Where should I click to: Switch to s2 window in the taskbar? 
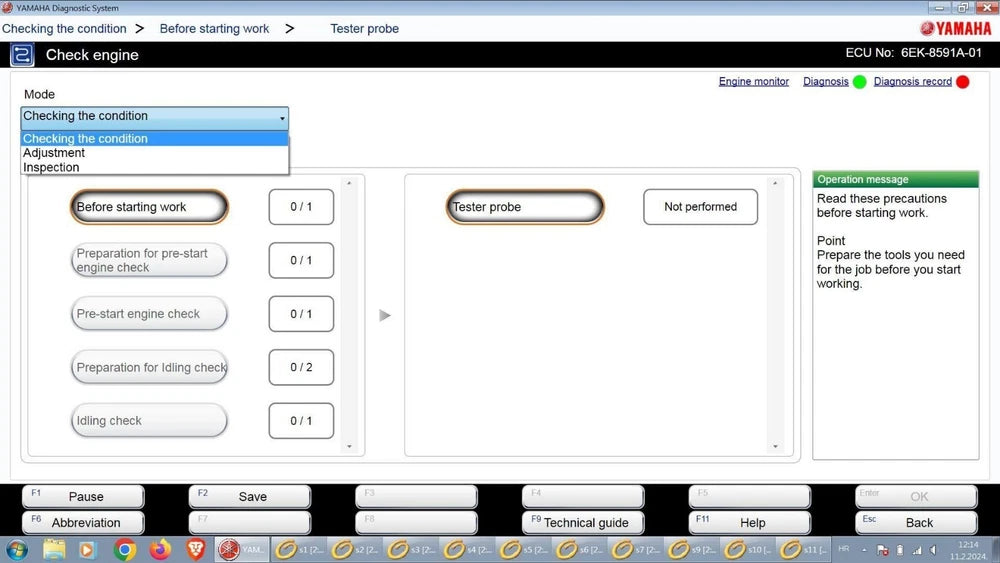[354, 550]
